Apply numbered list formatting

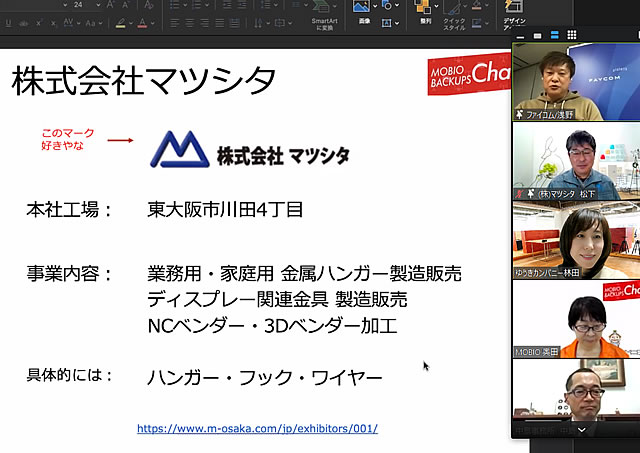coord(197,5)
